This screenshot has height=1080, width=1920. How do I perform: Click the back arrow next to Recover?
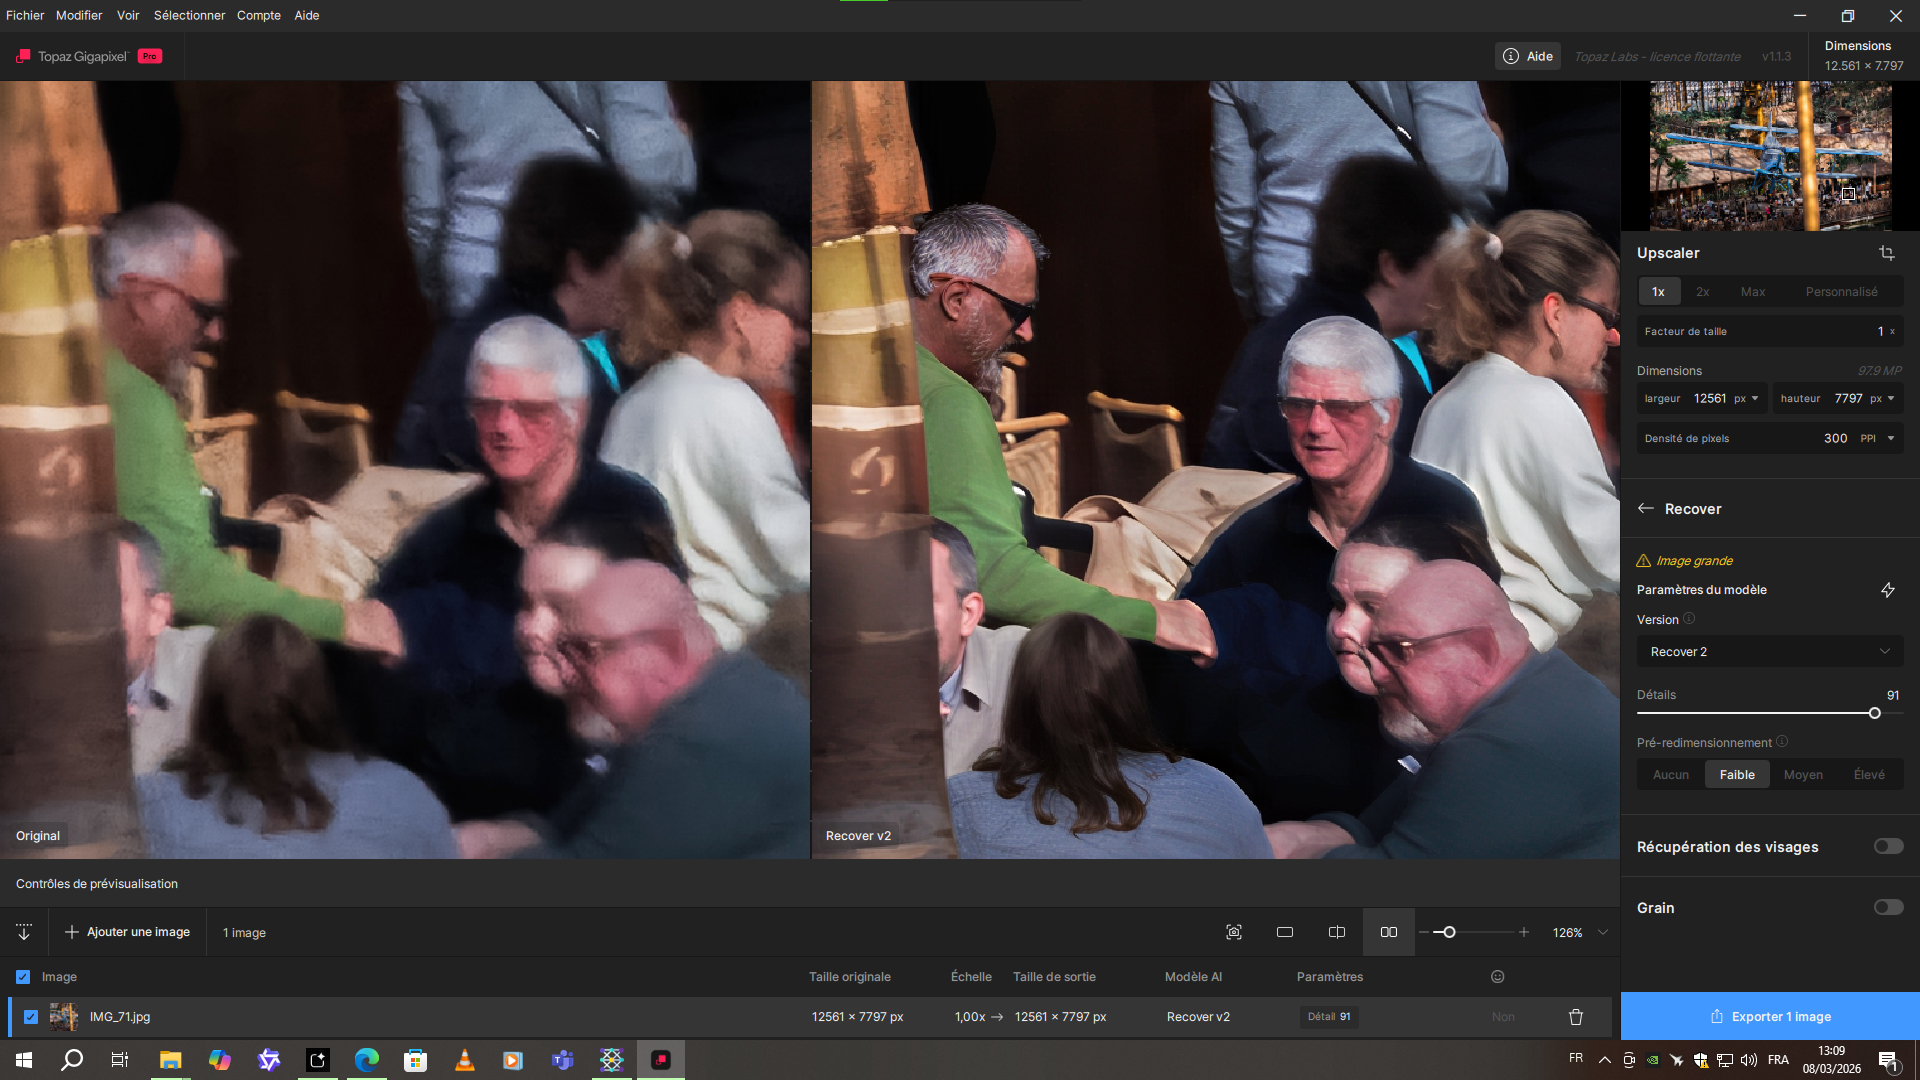click(x=1645, y=509)
